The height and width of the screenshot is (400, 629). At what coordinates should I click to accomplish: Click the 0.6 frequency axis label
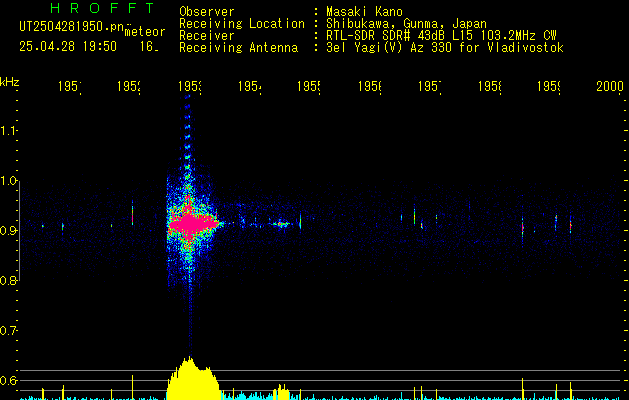coord(8,380)
